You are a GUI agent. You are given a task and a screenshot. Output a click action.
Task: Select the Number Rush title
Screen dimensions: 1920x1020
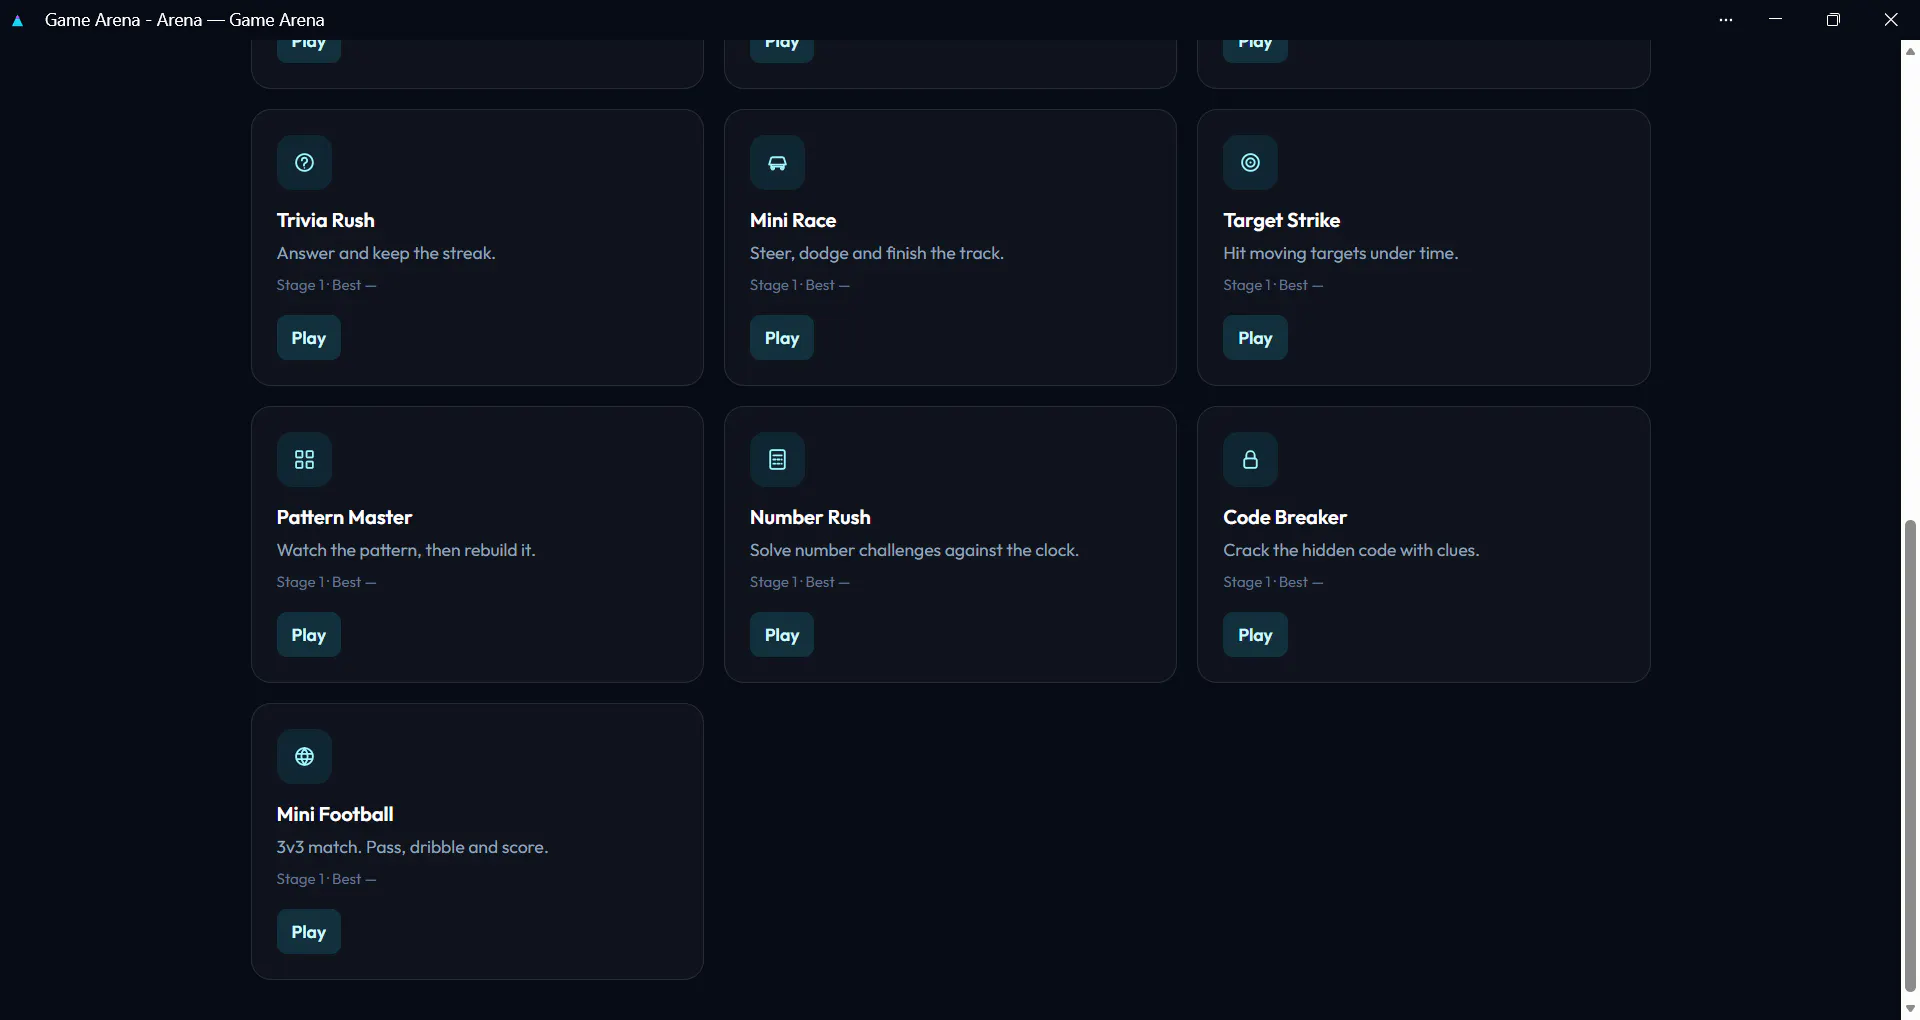point(810,517)
